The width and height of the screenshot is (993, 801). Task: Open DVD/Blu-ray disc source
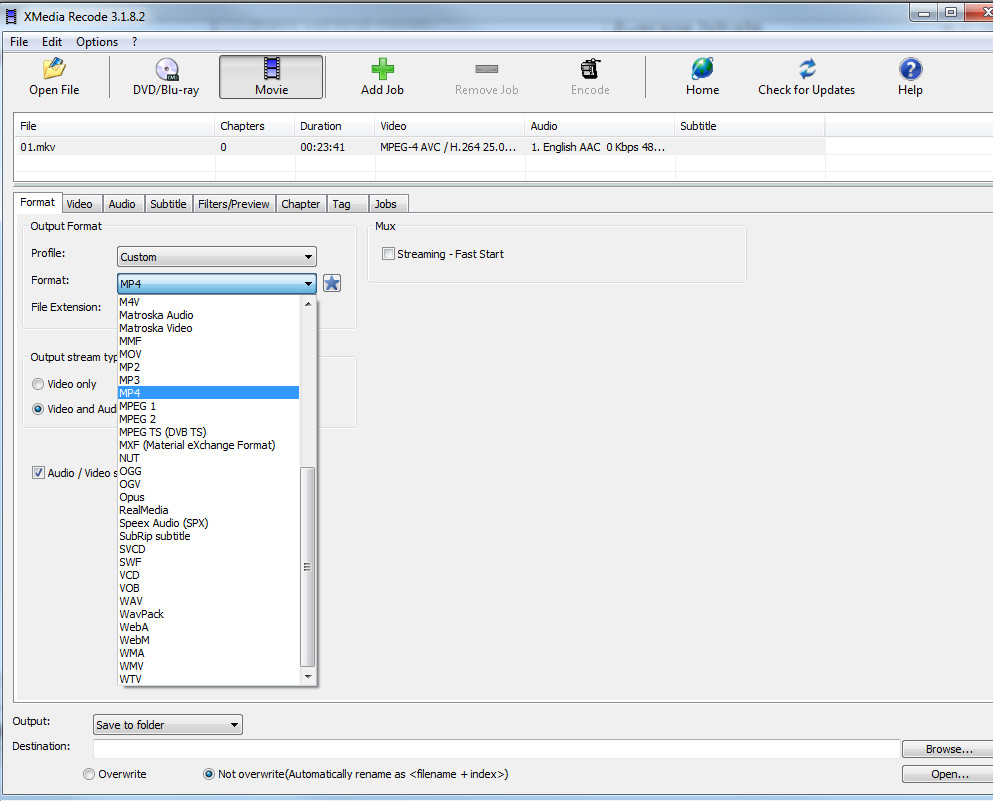[x=167, y=77]
